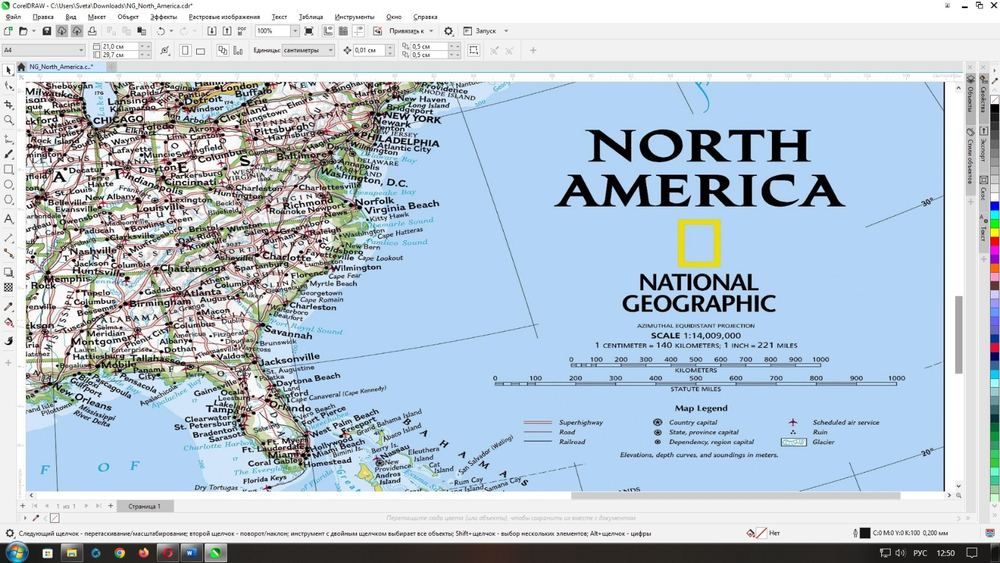Click the Publish to PDF icon
Image resolution: width=1000 pixels, height=563 pixels.
[x=242, y=31]
